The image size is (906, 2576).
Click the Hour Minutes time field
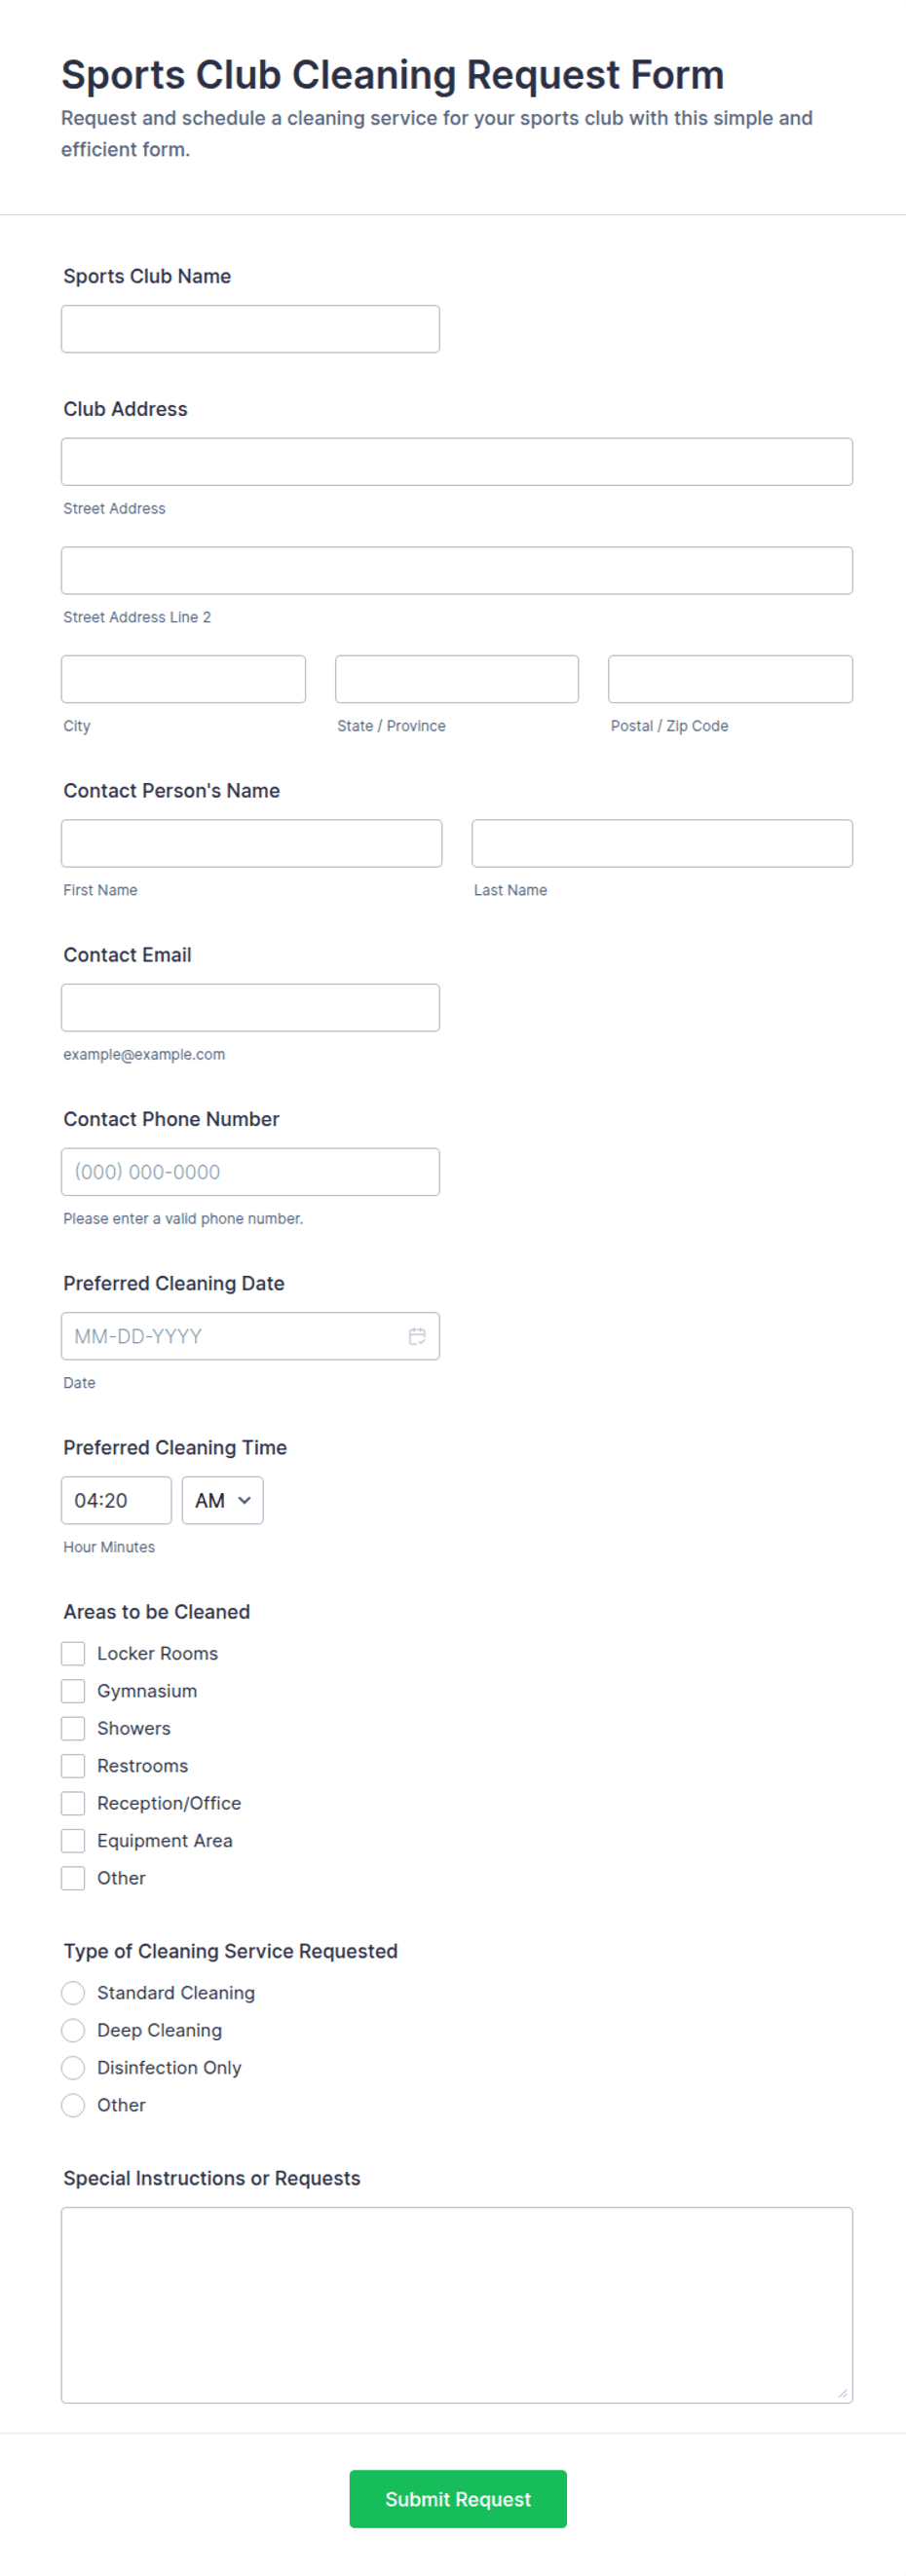coord(116,1500)
